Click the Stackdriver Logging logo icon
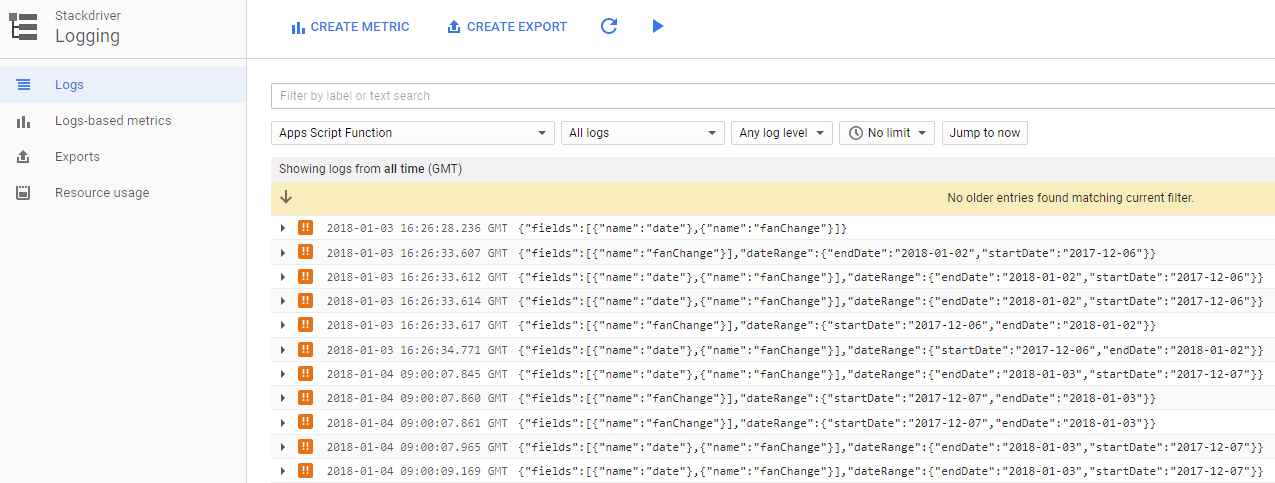 24,27
